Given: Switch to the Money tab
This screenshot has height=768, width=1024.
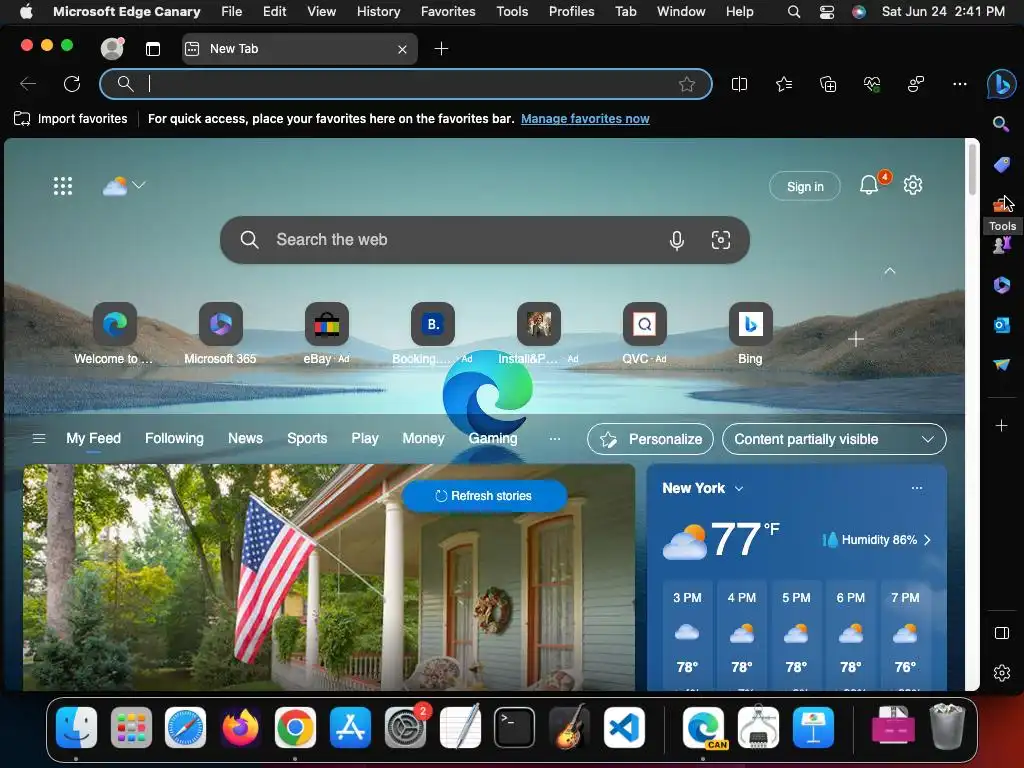Looking at the screenshot, I should [423, 438].
